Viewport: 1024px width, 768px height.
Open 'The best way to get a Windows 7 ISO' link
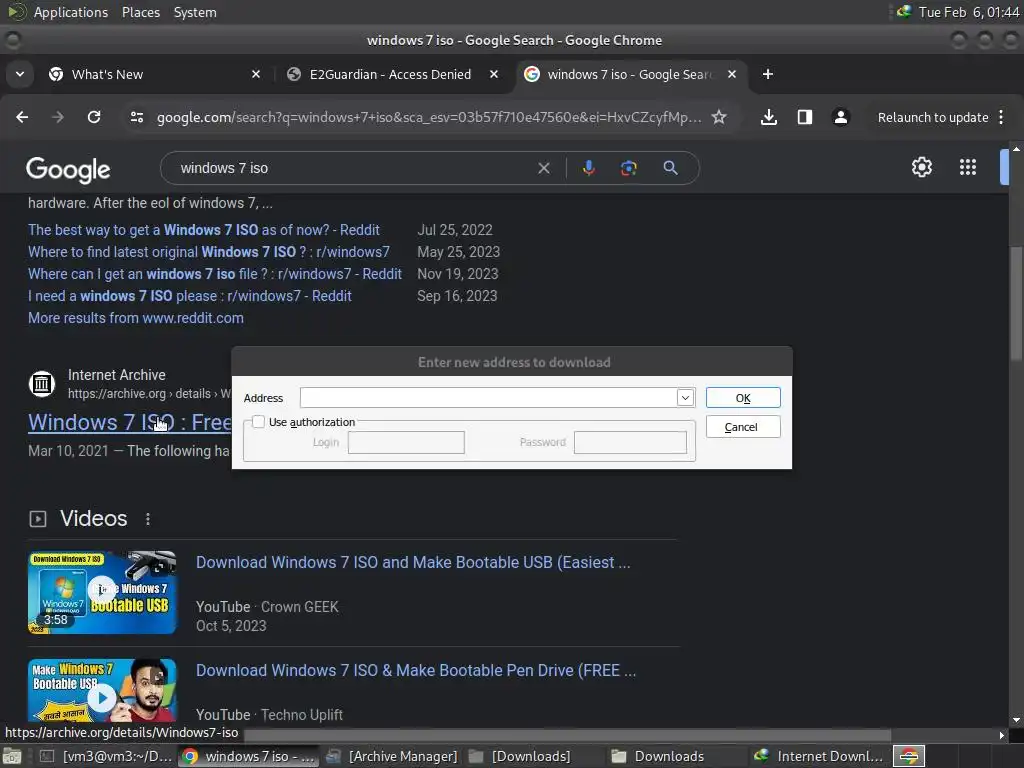coord(204,230)
